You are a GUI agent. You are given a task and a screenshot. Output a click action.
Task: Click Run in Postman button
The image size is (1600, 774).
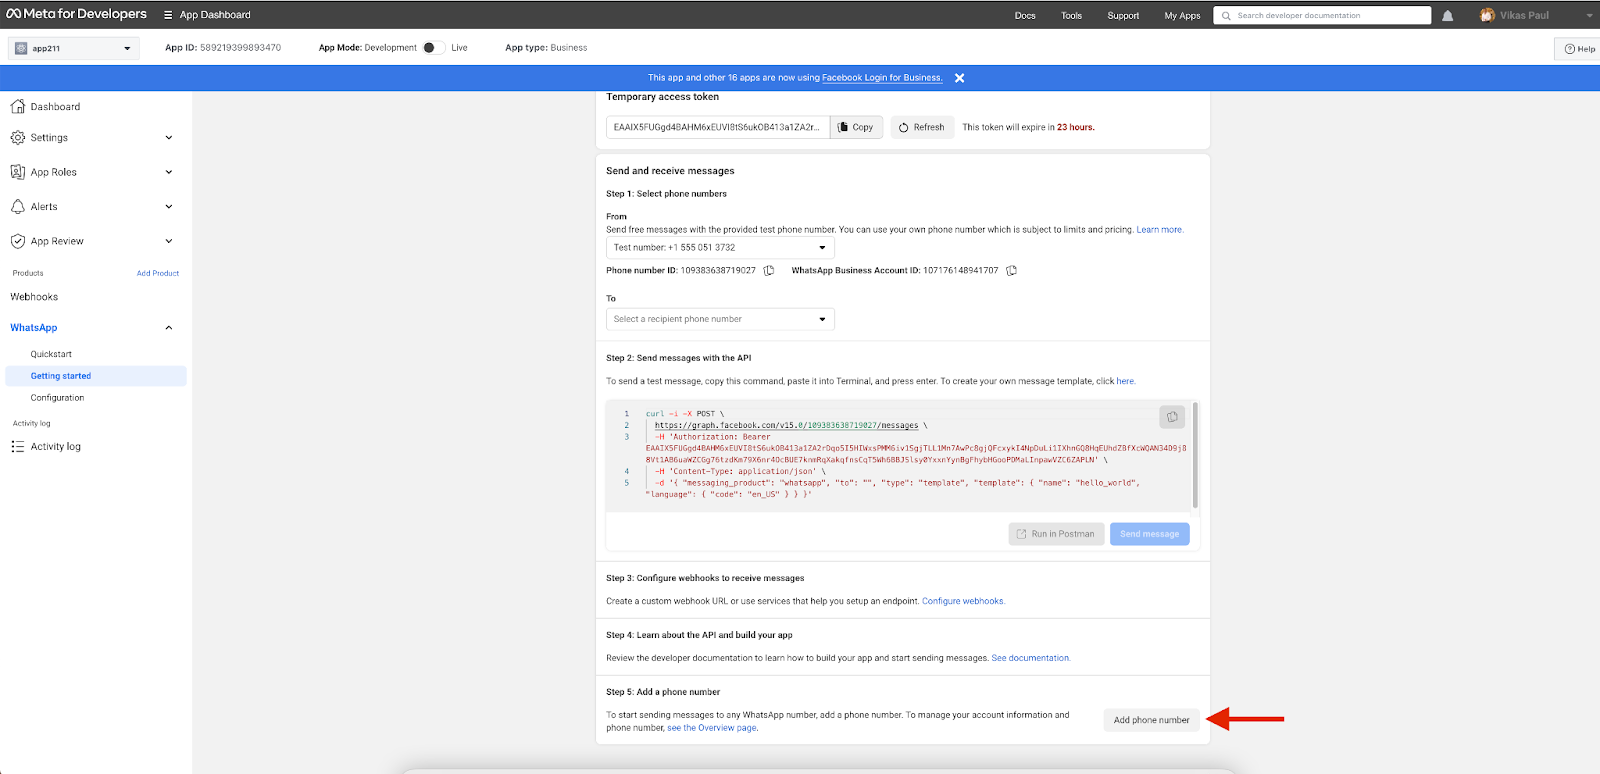click(1056, 534)
